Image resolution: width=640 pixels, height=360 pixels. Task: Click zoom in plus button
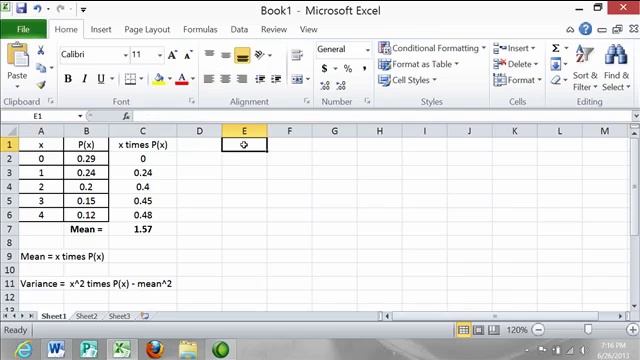coord(632,330)
